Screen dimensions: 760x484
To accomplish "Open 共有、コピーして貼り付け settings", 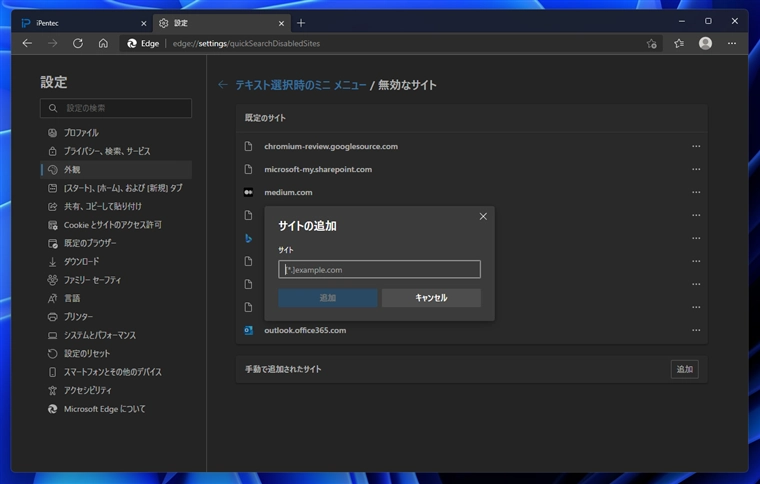I will pos(116,206).
